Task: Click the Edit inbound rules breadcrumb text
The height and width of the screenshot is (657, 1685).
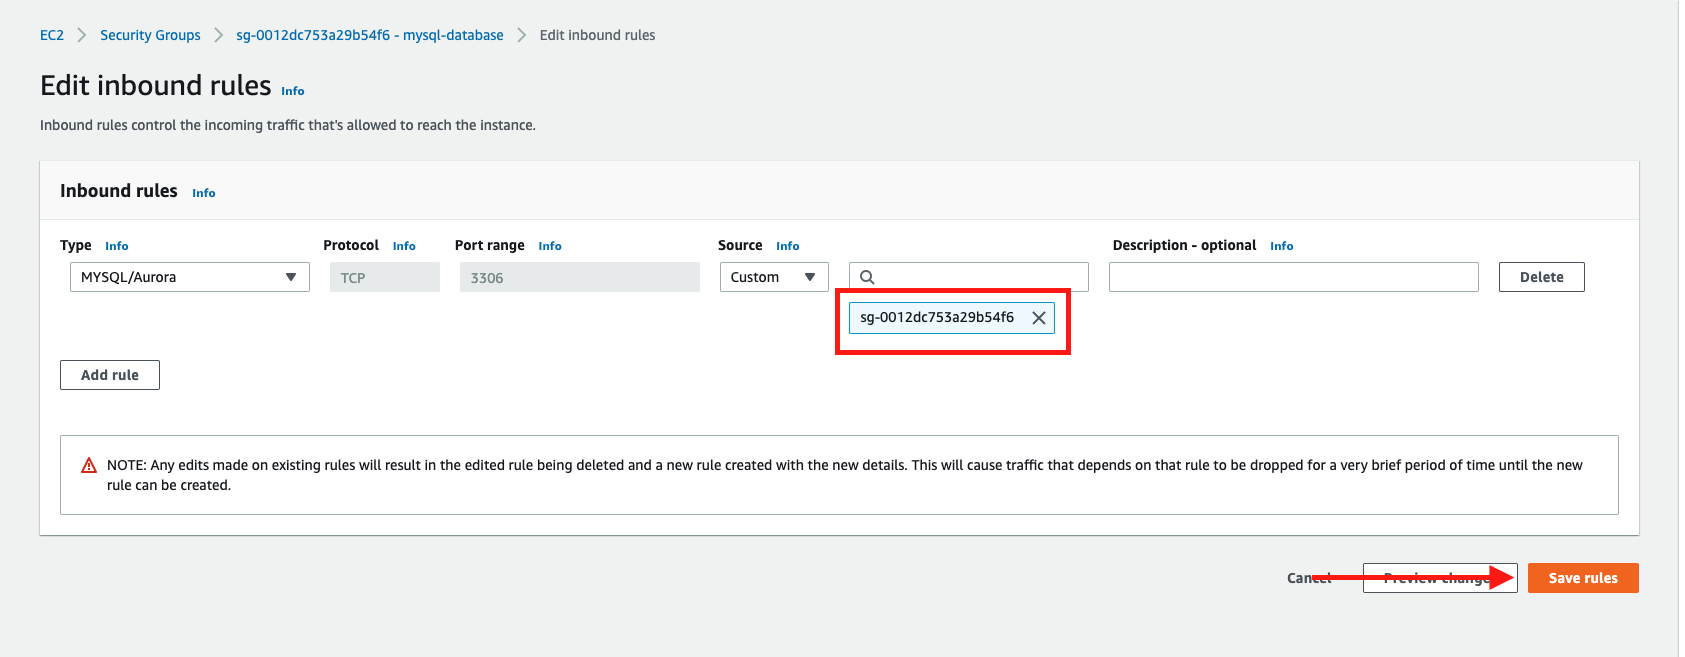Action: pyautogui.click(x=598, y=35)
